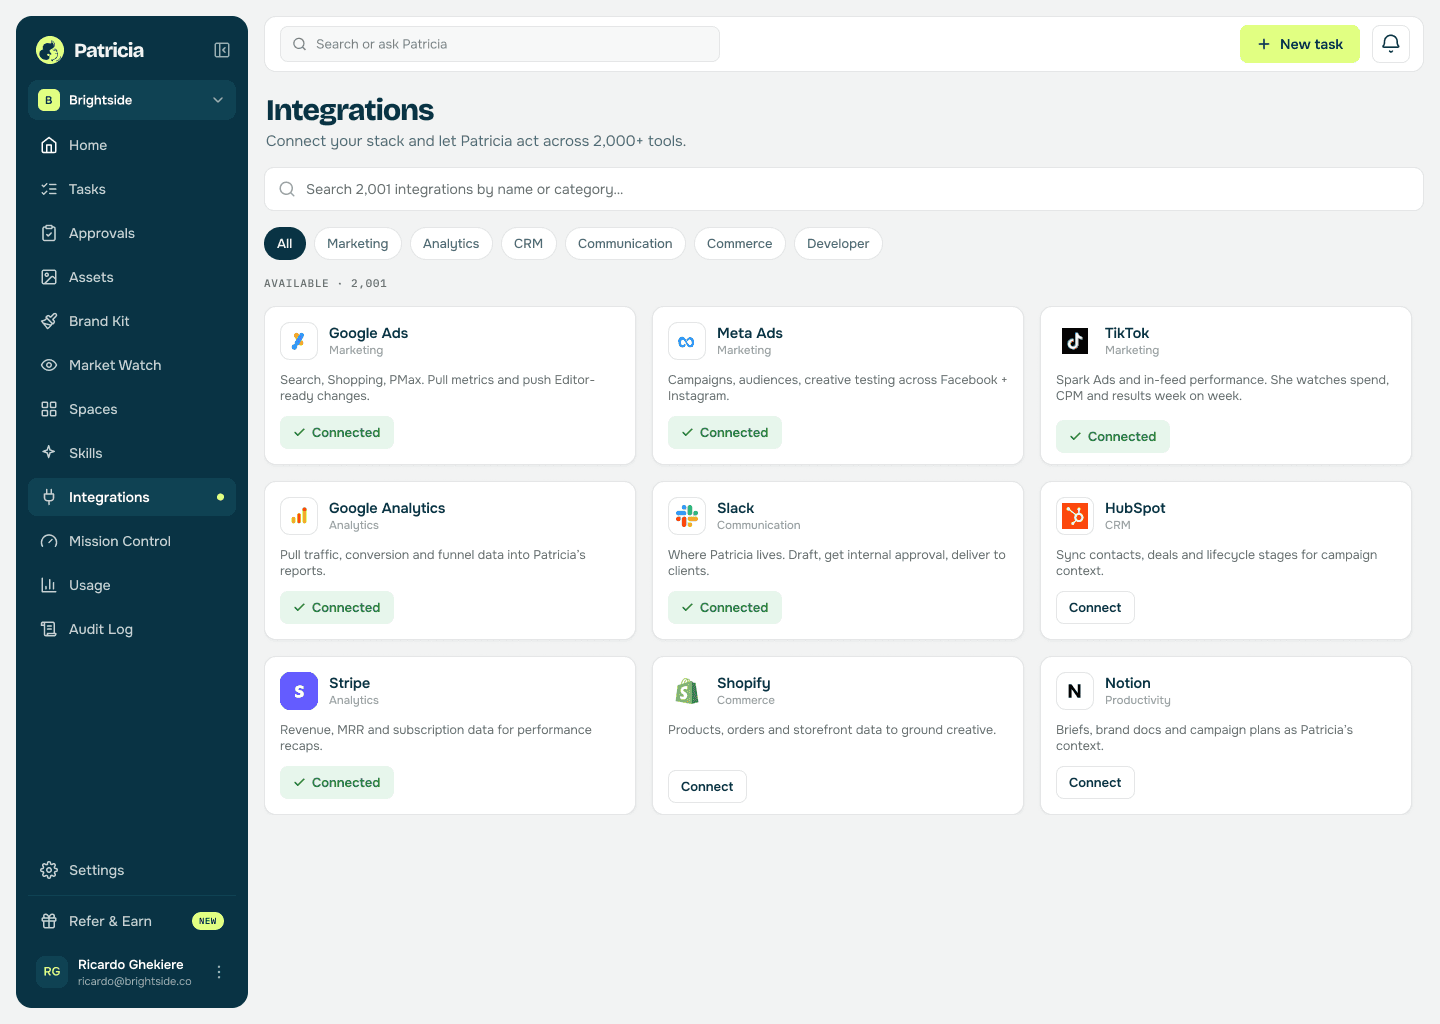Filter integrations by Developer

pos(838,244)
